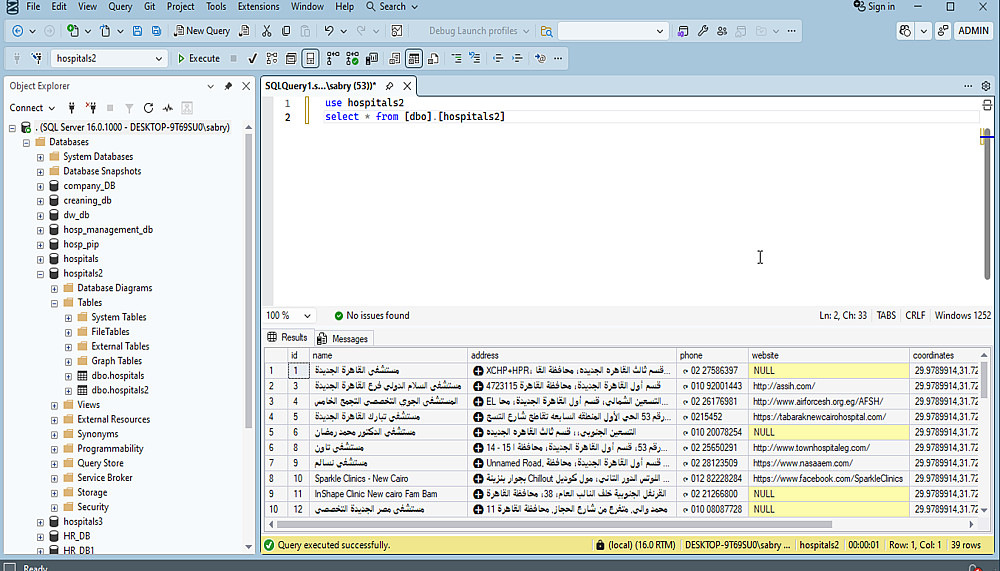
Task: Toggle the Results to Grid option
Action: 414,59
